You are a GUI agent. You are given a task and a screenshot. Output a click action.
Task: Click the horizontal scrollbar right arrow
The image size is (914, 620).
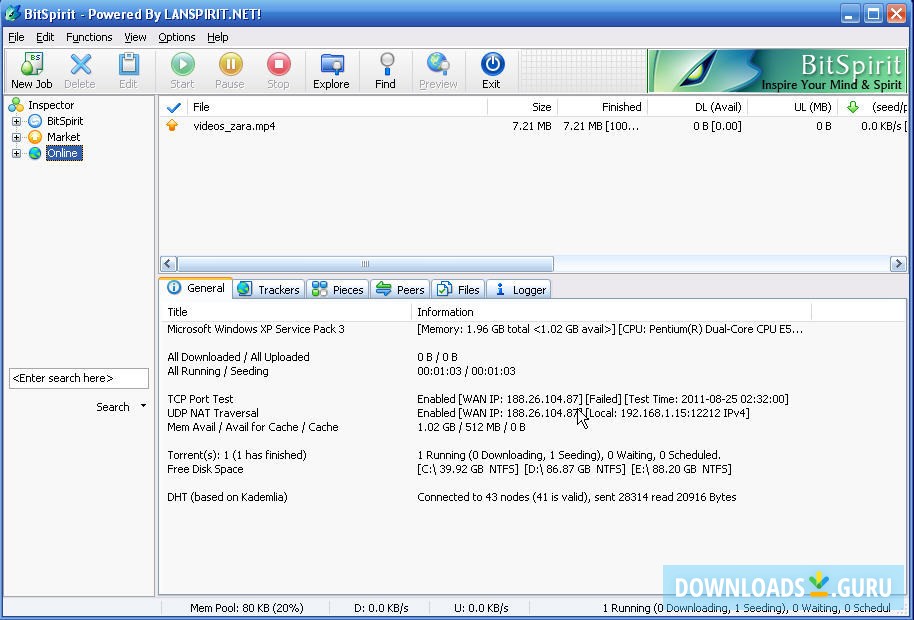click(898, 264)
